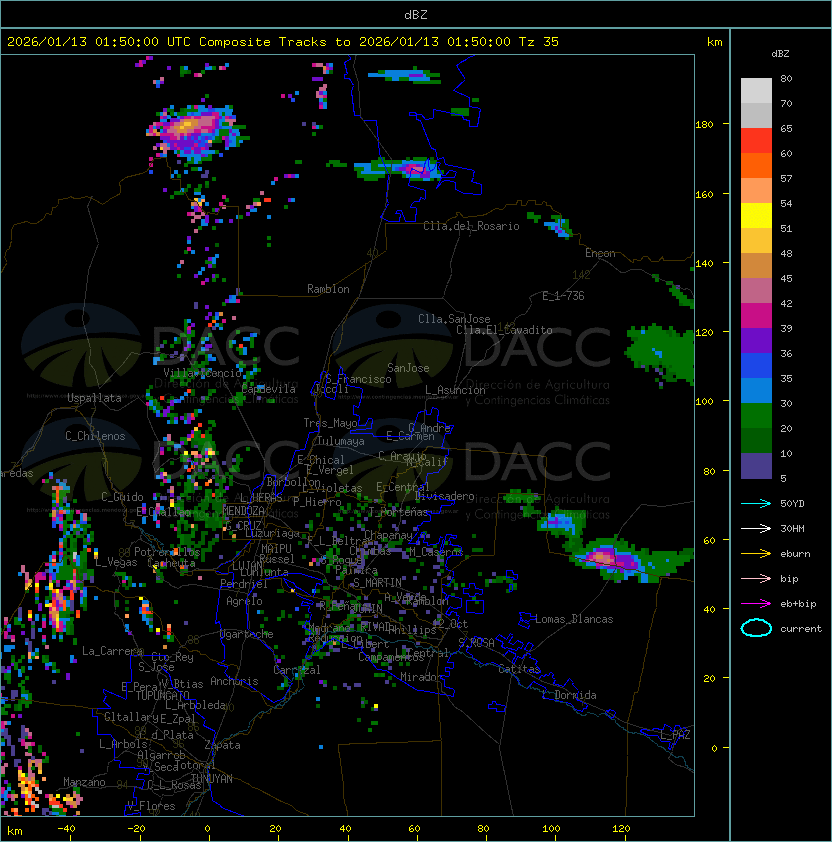The image size is (832, 842).
Task: Click the 'Catitas' map label
Action: (x=519, y=669)
